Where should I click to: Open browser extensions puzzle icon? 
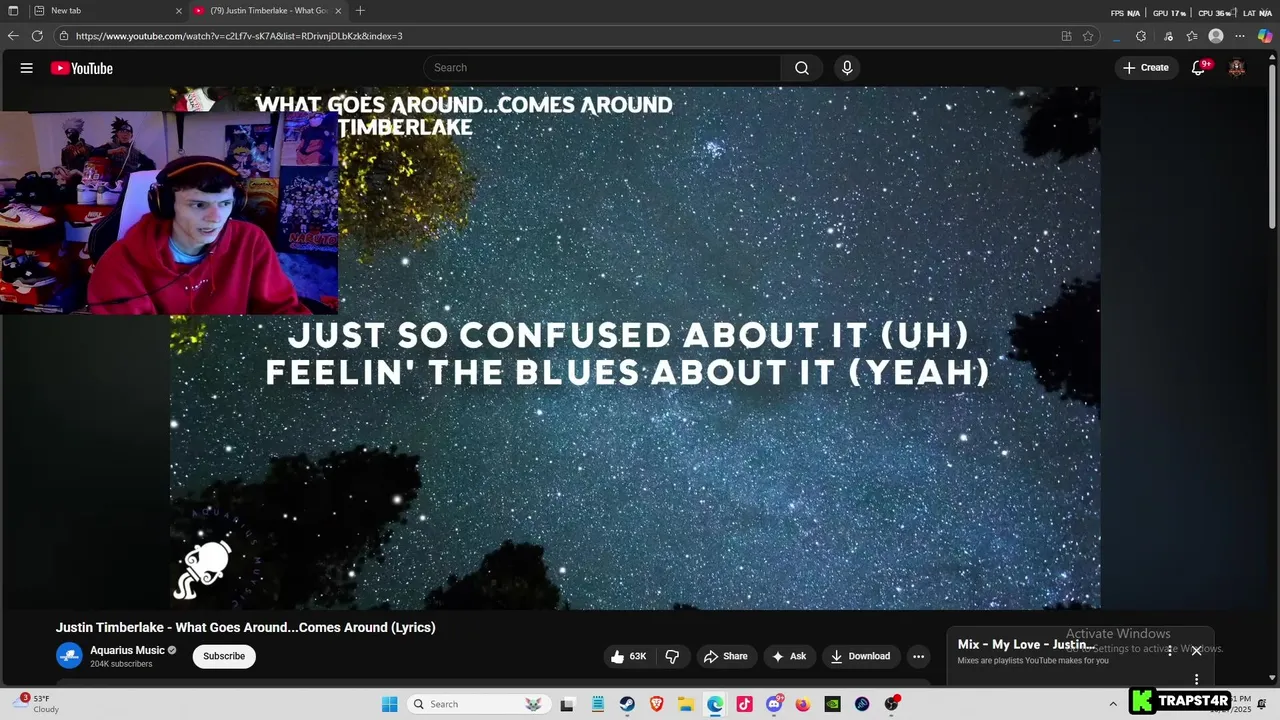pos(1141,36)
